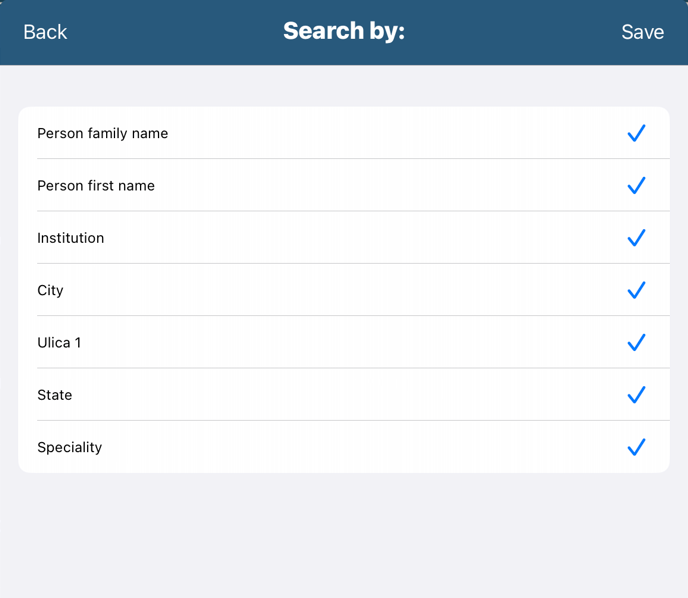Toggle the City checkmark off

pos(636,290)
